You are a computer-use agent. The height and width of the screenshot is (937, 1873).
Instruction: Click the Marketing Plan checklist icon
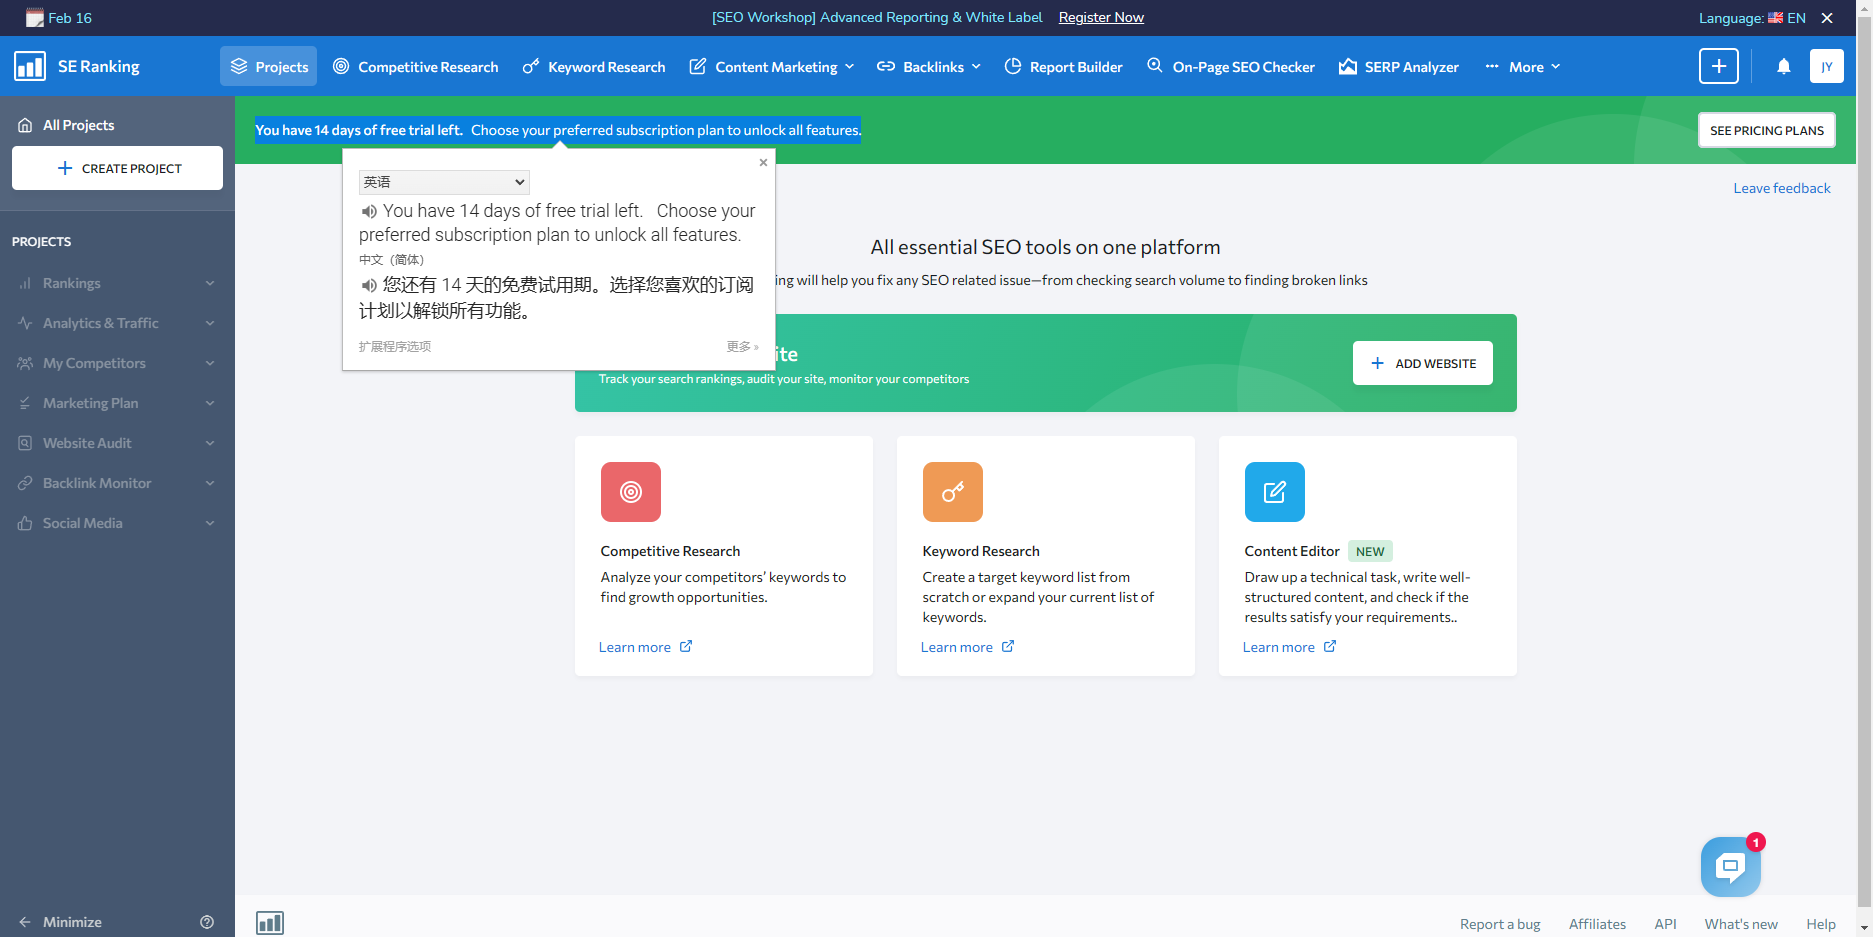coord(25,403)
